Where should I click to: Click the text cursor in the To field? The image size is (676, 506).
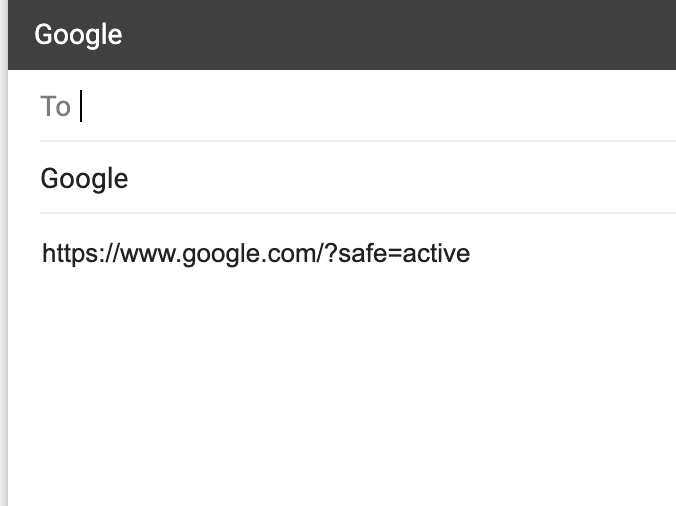(81, 106)
